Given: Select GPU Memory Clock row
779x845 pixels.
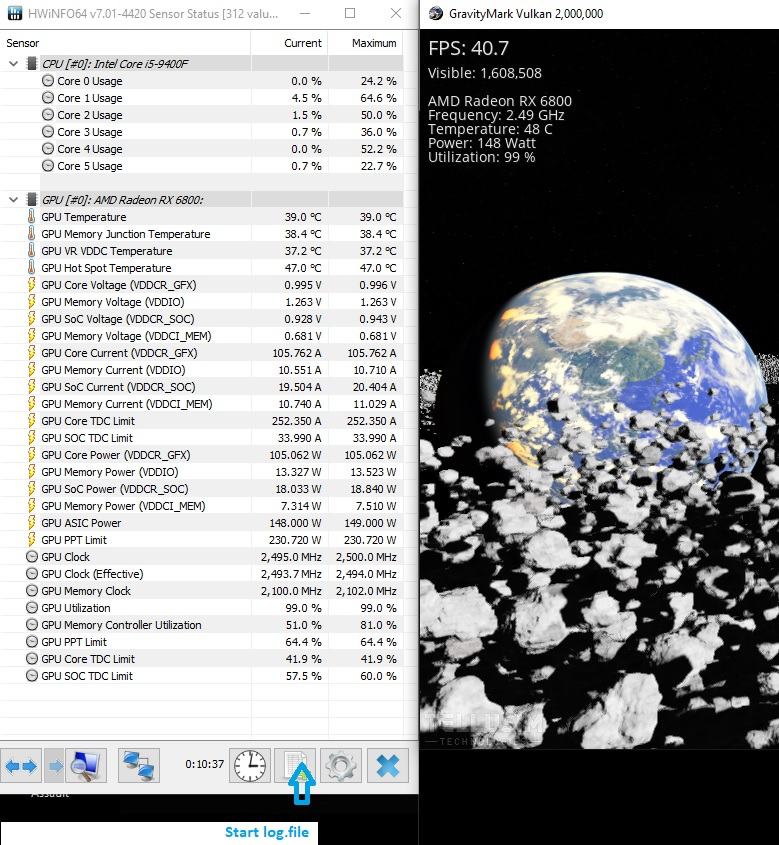Looking at the screenshot, I should tap(201, 591).
